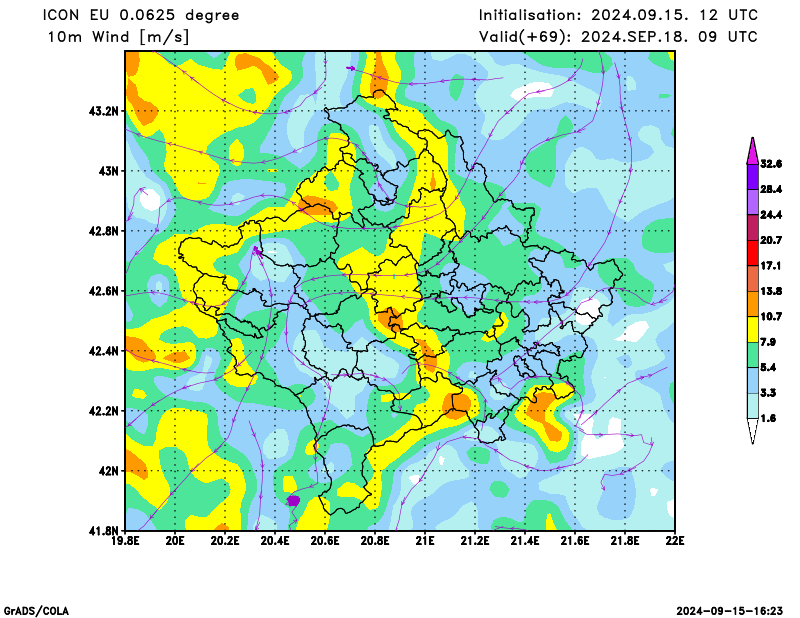Click the magenta top arrow of the legend
The image size is (800, 618).
(753, 151)
